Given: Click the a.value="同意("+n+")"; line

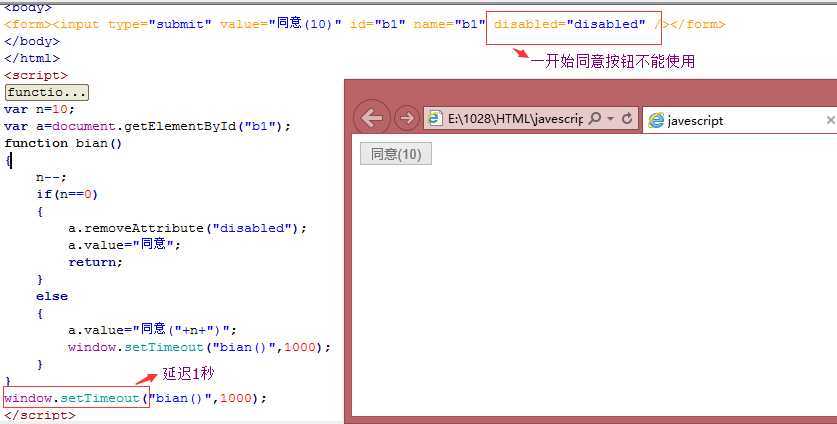Looking at the screenshot, I should tap(152, 329).
